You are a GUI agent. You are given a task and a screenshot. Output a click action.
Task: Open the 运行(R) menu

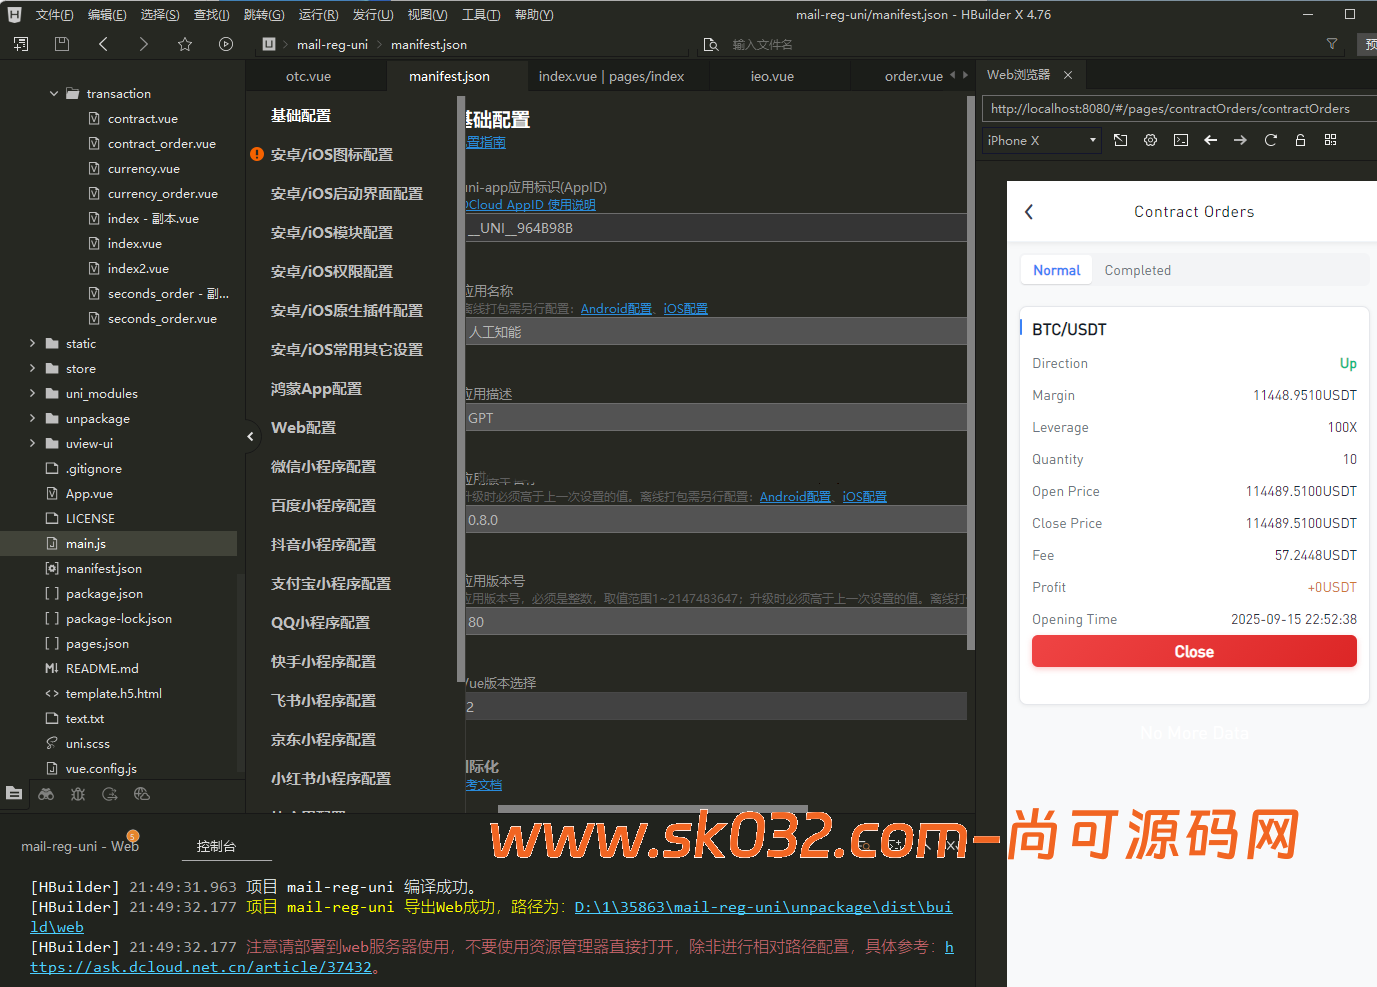tap(318, 14)
